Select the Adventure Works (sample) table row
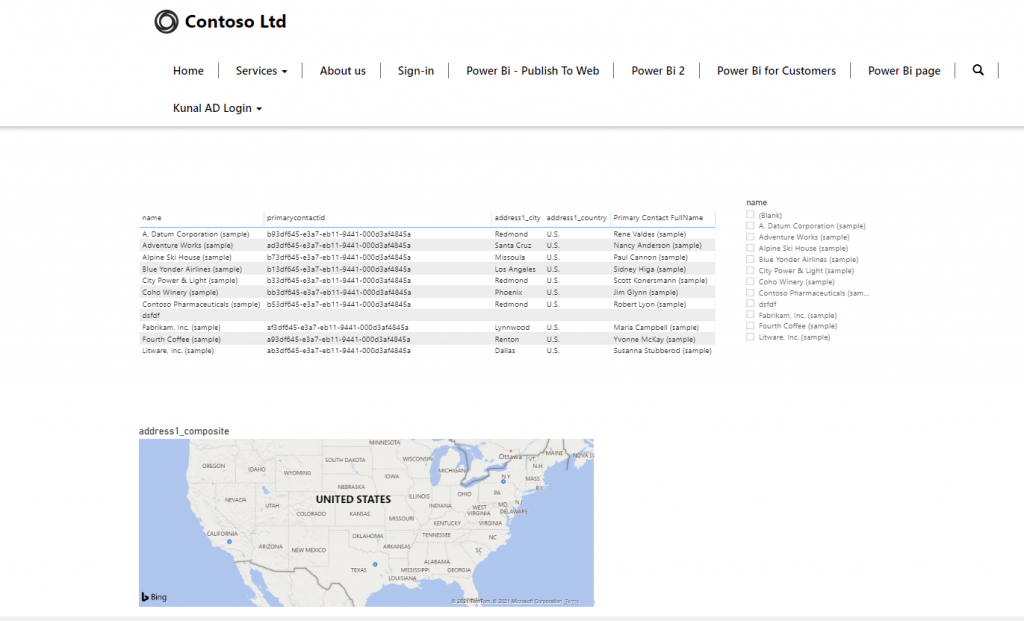 (x=427, y=246)
